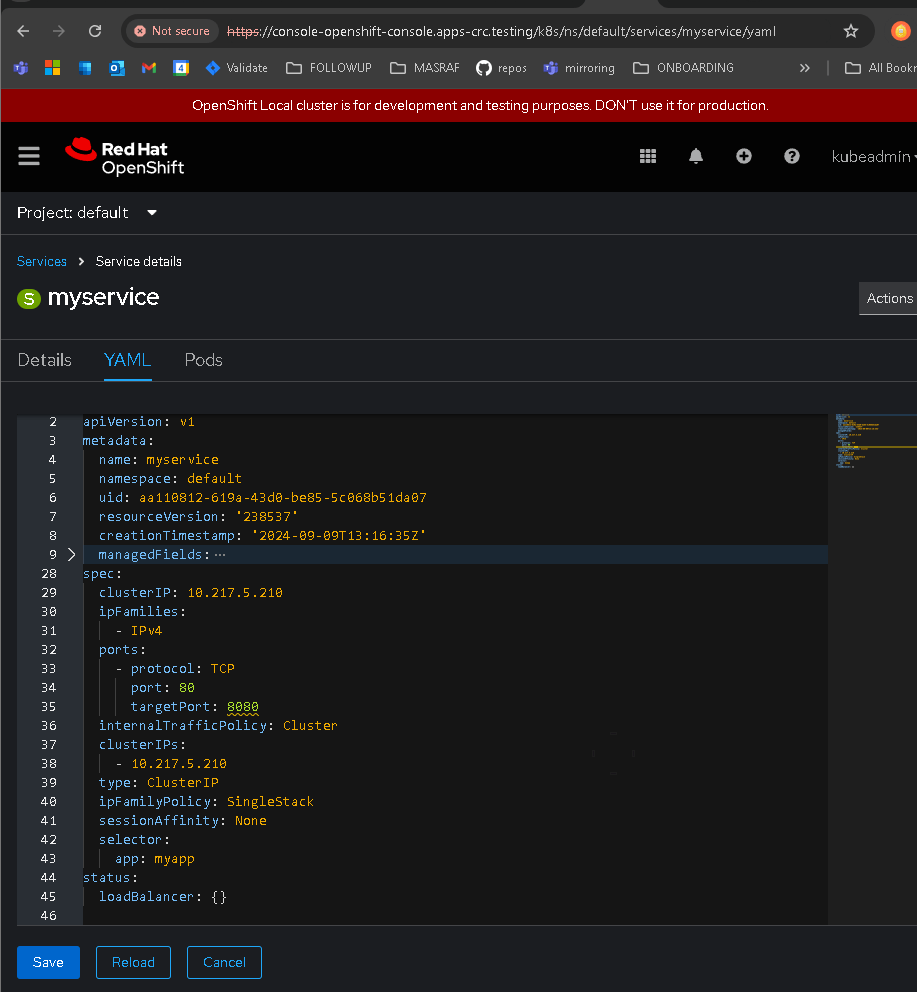Click the Red Hat OpenShift logo
Image resolution: width=917 pixels, height=992 pixels.
click(x=125, y=157)
